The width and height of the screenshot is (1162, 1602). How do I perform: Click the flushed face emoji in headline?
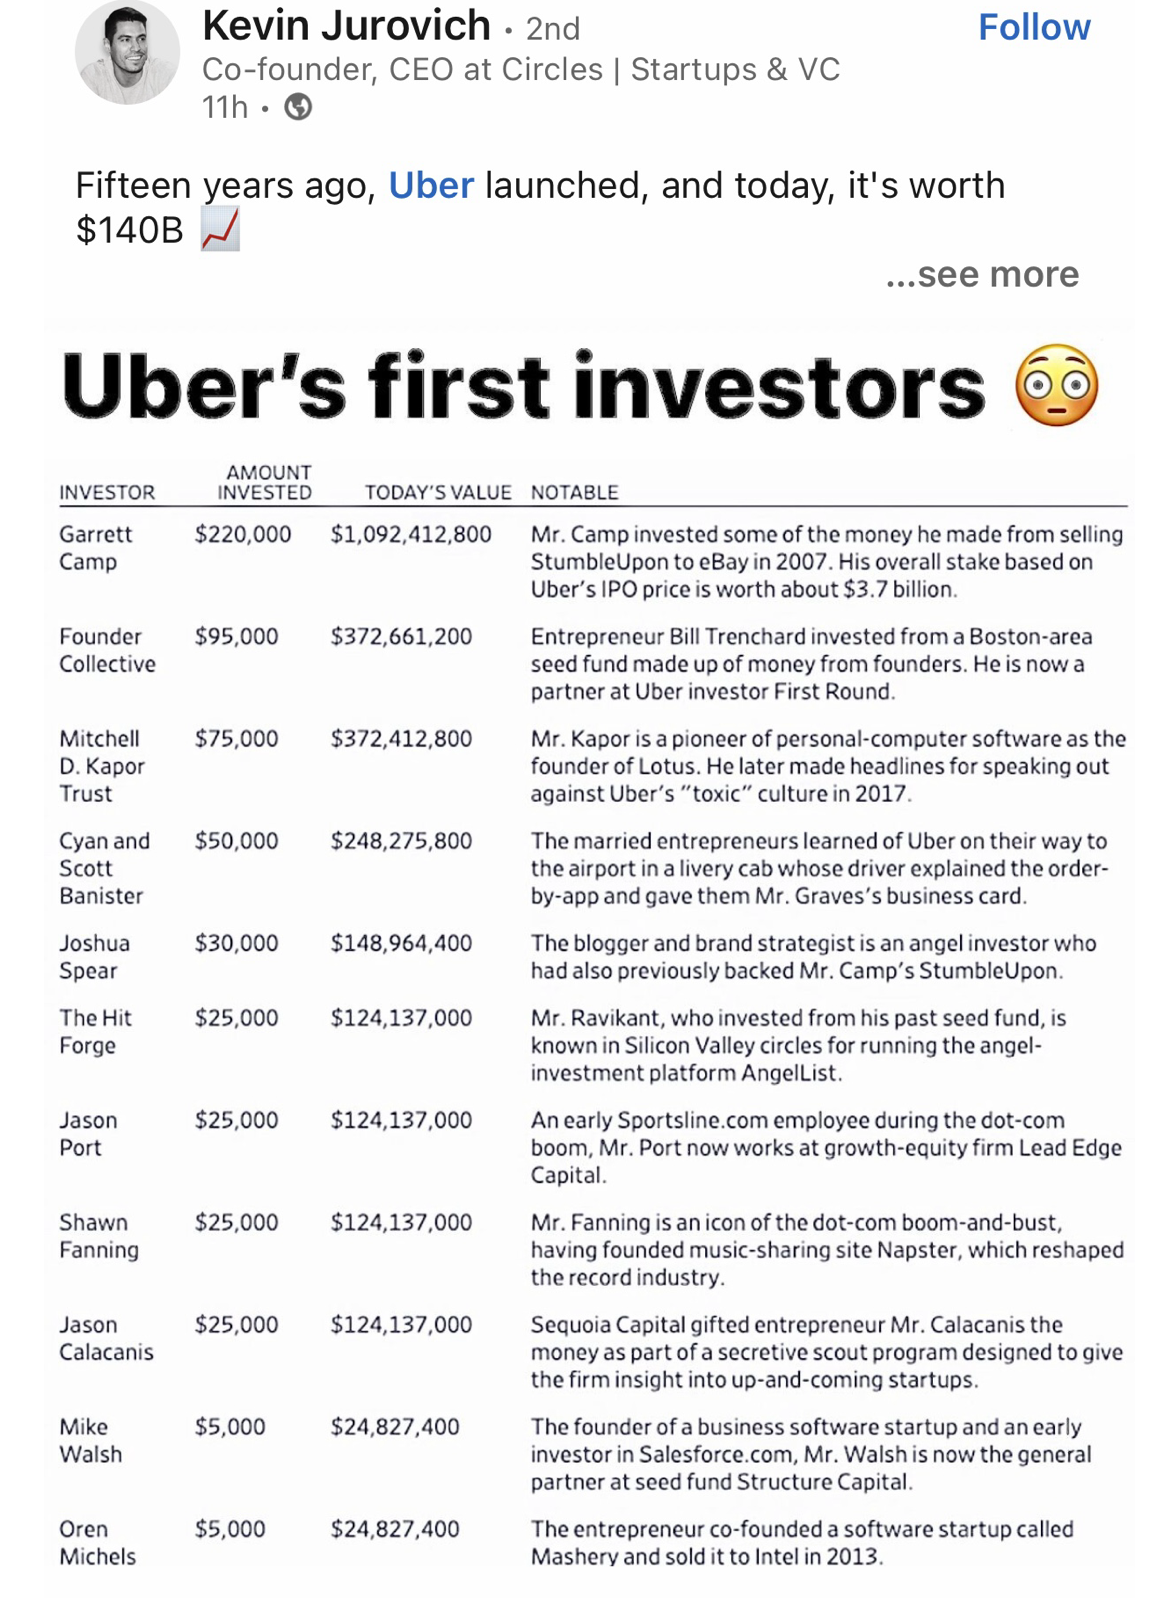[1056, 386]
